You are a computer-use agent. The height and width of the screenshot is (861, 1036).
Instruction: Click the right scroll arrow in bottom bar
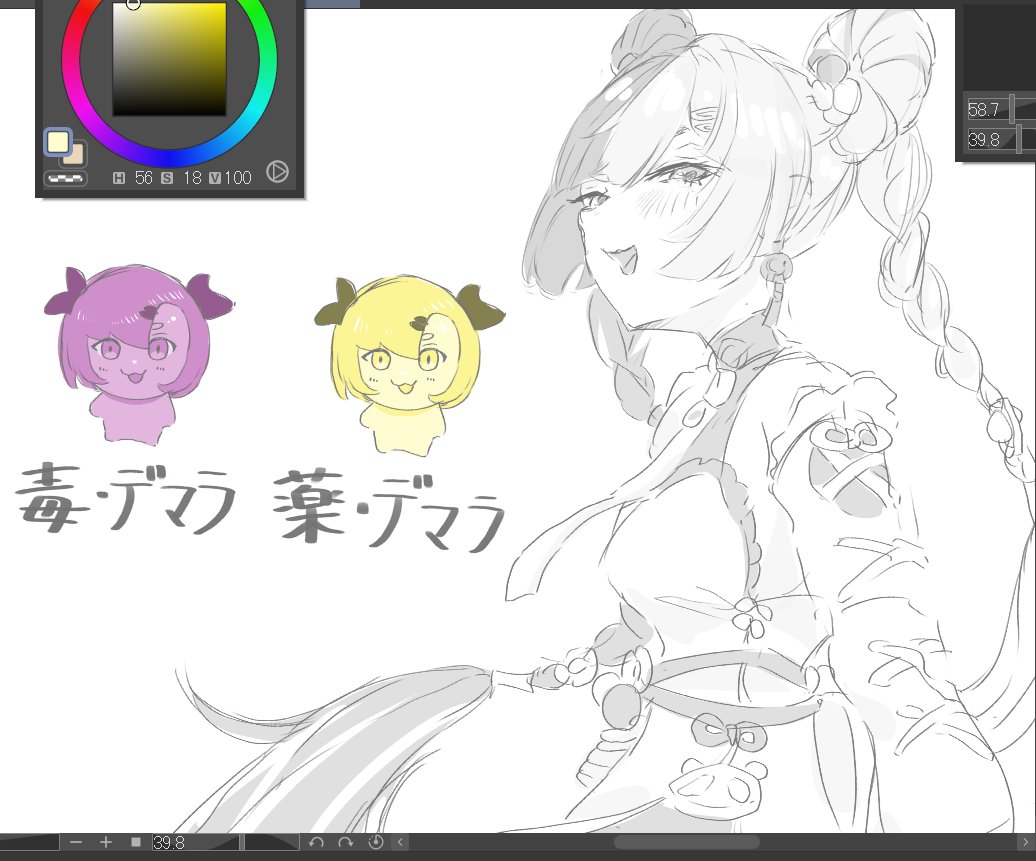point(1025,842)
